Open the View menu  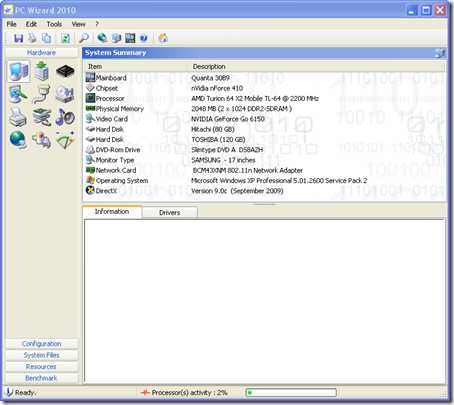[78, 24]
